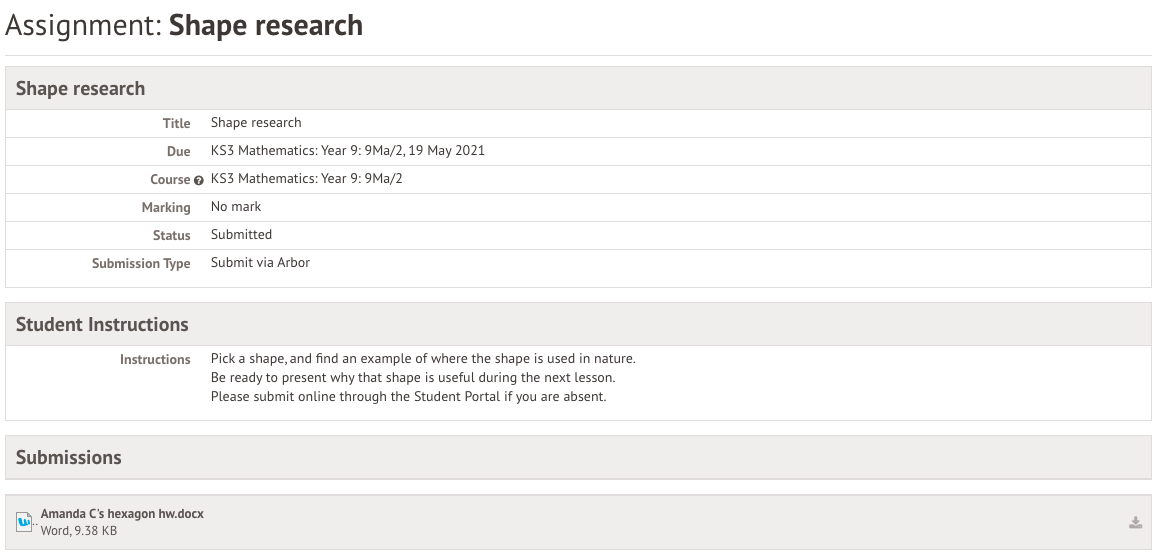Open "Amanda C's hexagon hw.docx" file name
The image size is (1160, 559).
click(122, 513)
